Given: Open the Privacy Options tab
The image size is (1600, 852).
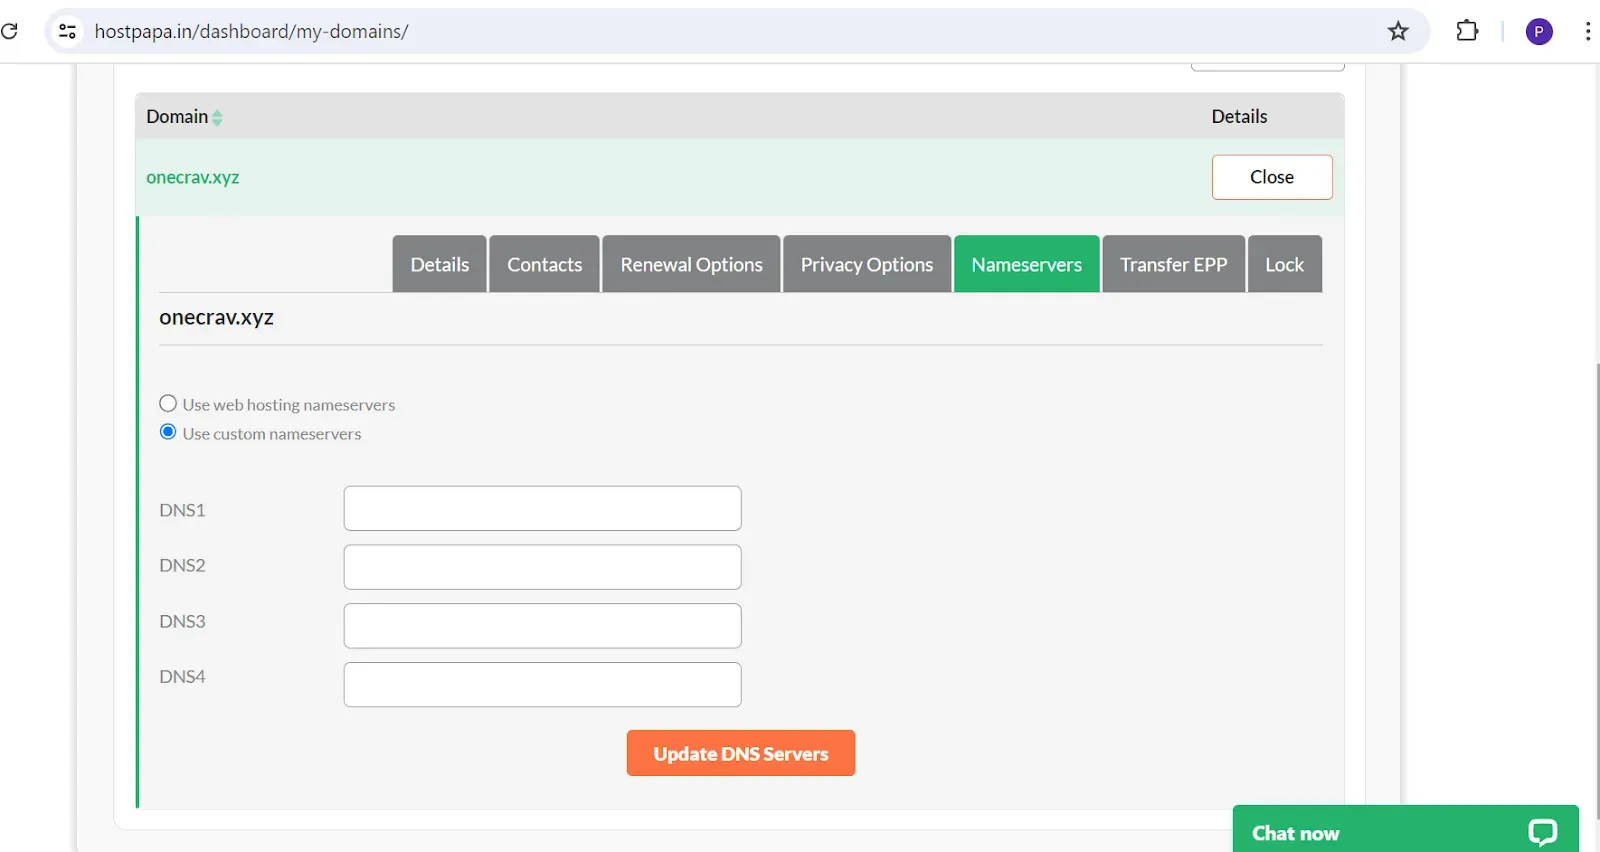Looking at the screenshot, I should (x=867, y=264).
